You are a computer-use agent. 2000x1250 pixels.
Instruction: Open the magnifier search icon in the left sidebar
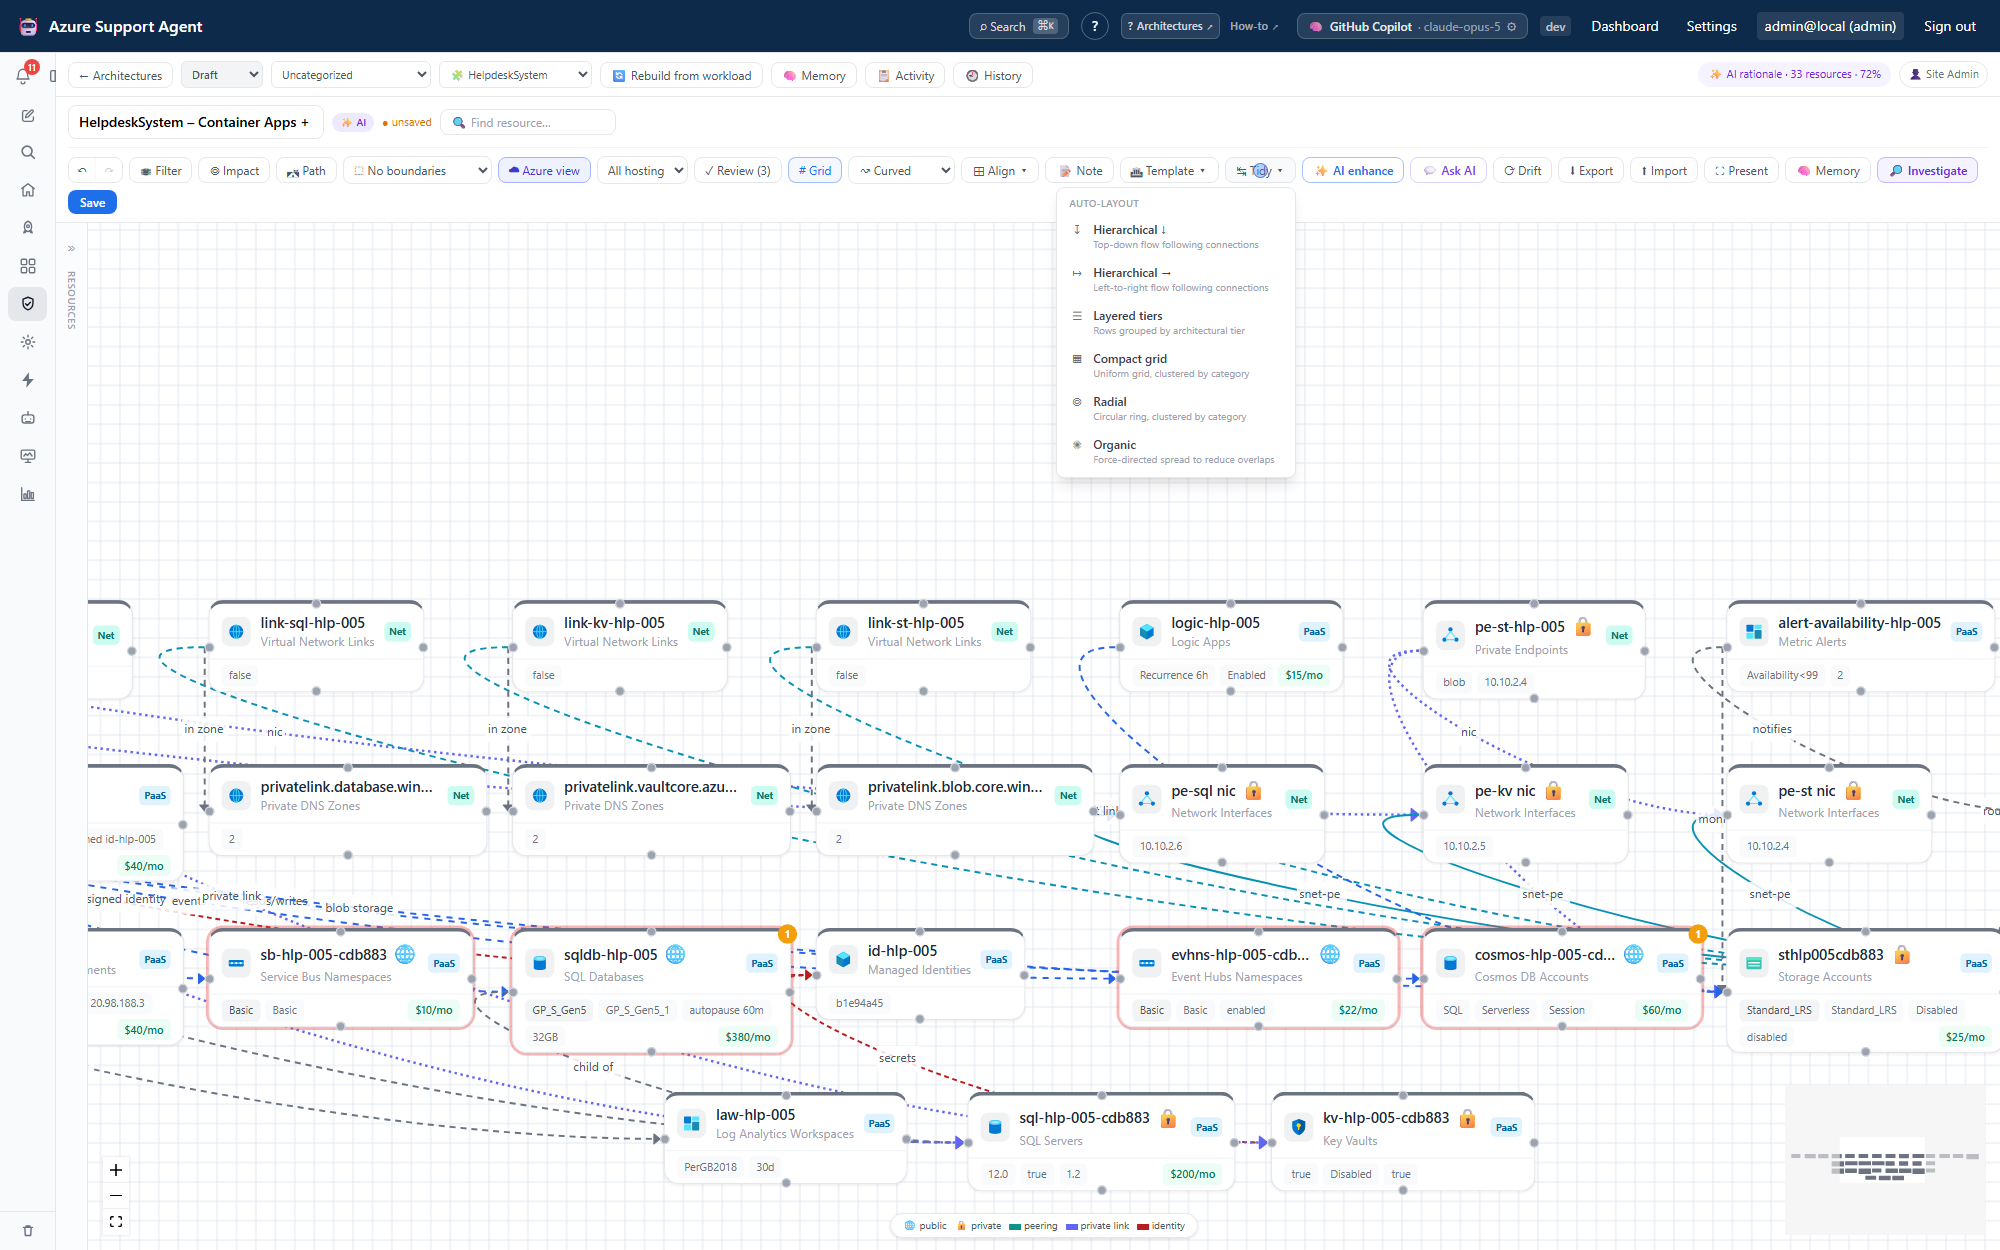coord(28,152)
